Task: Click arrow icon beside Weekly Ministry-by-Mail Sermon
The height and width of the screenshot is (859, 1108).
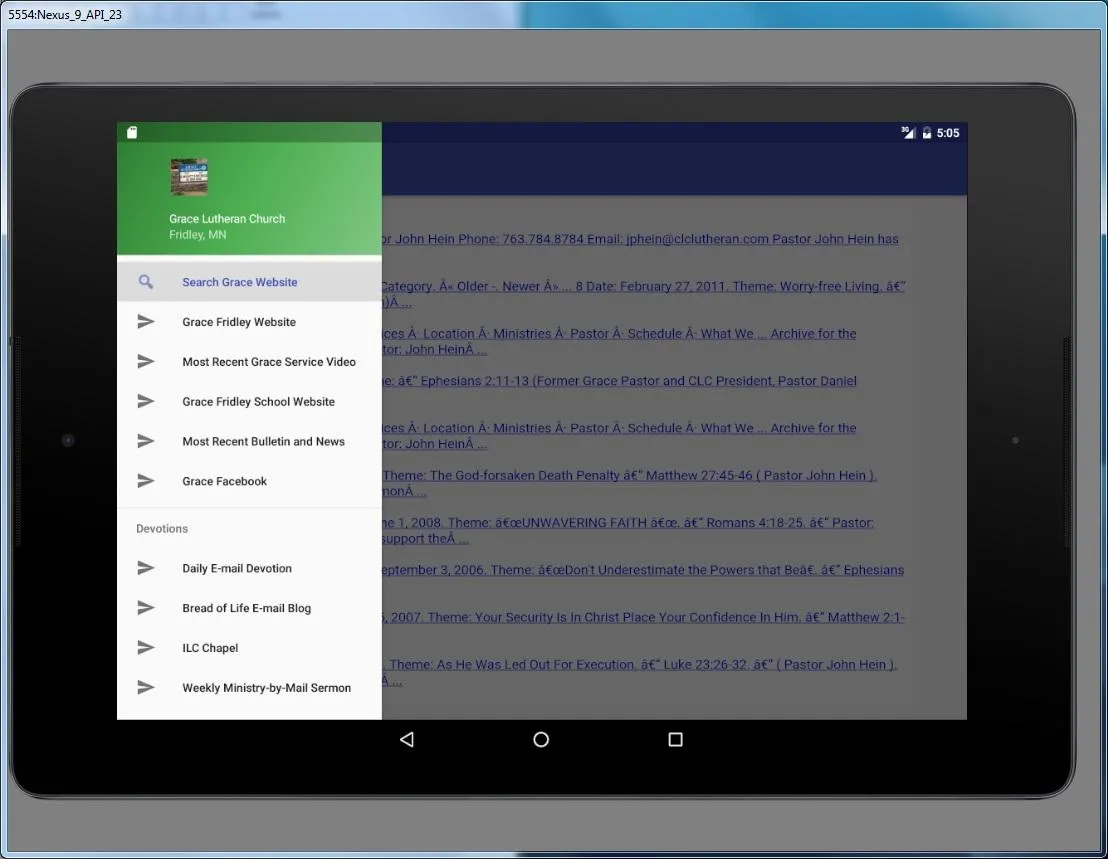Action: pyautogui.click(x=146, y=687)
